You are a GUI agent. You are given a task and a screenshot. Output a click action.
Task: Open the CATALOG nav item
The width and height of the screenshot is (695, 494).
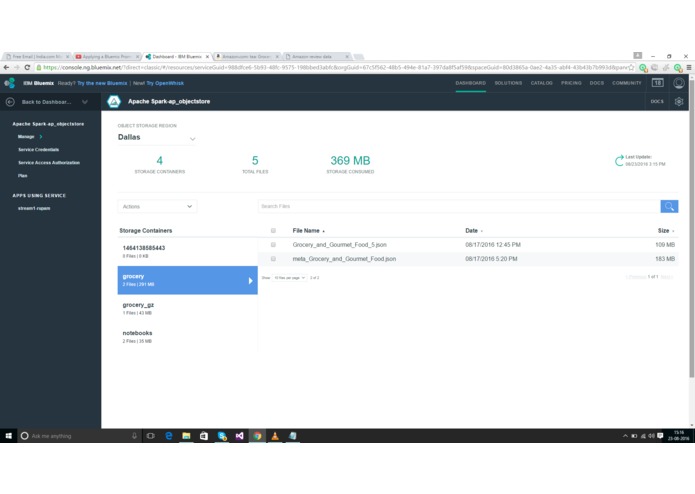[x=542, y=83]
